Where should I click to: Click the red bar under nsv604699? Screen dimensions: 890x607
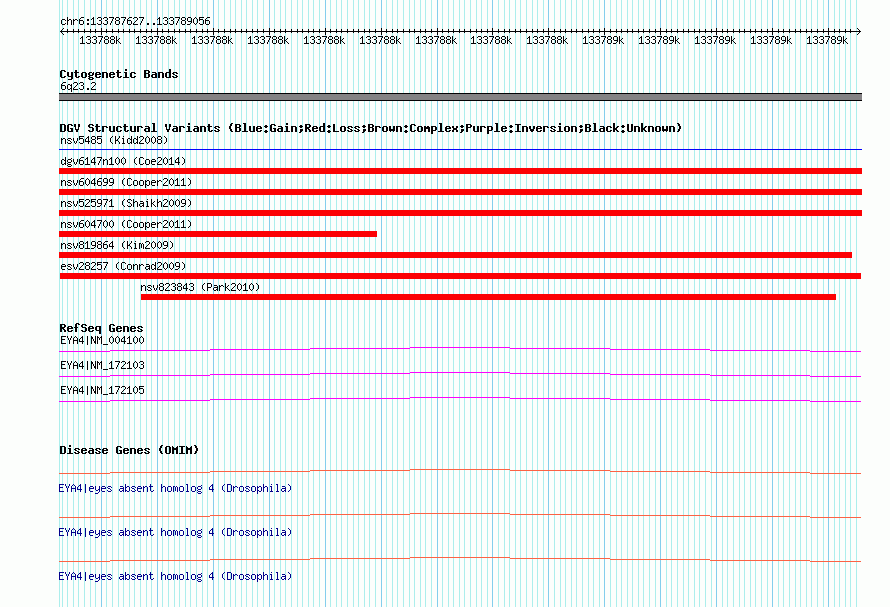point(460,192)
